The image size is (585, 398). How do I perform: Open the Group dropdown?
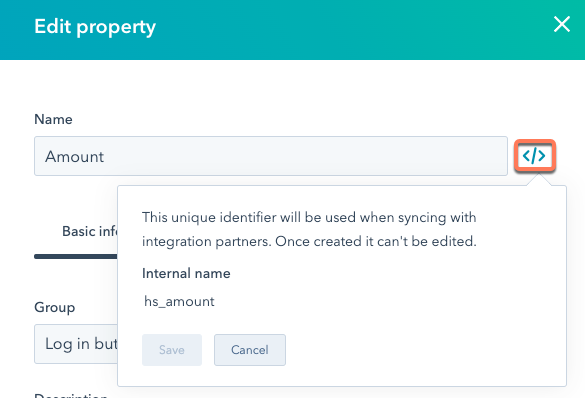tap(76, 344)
